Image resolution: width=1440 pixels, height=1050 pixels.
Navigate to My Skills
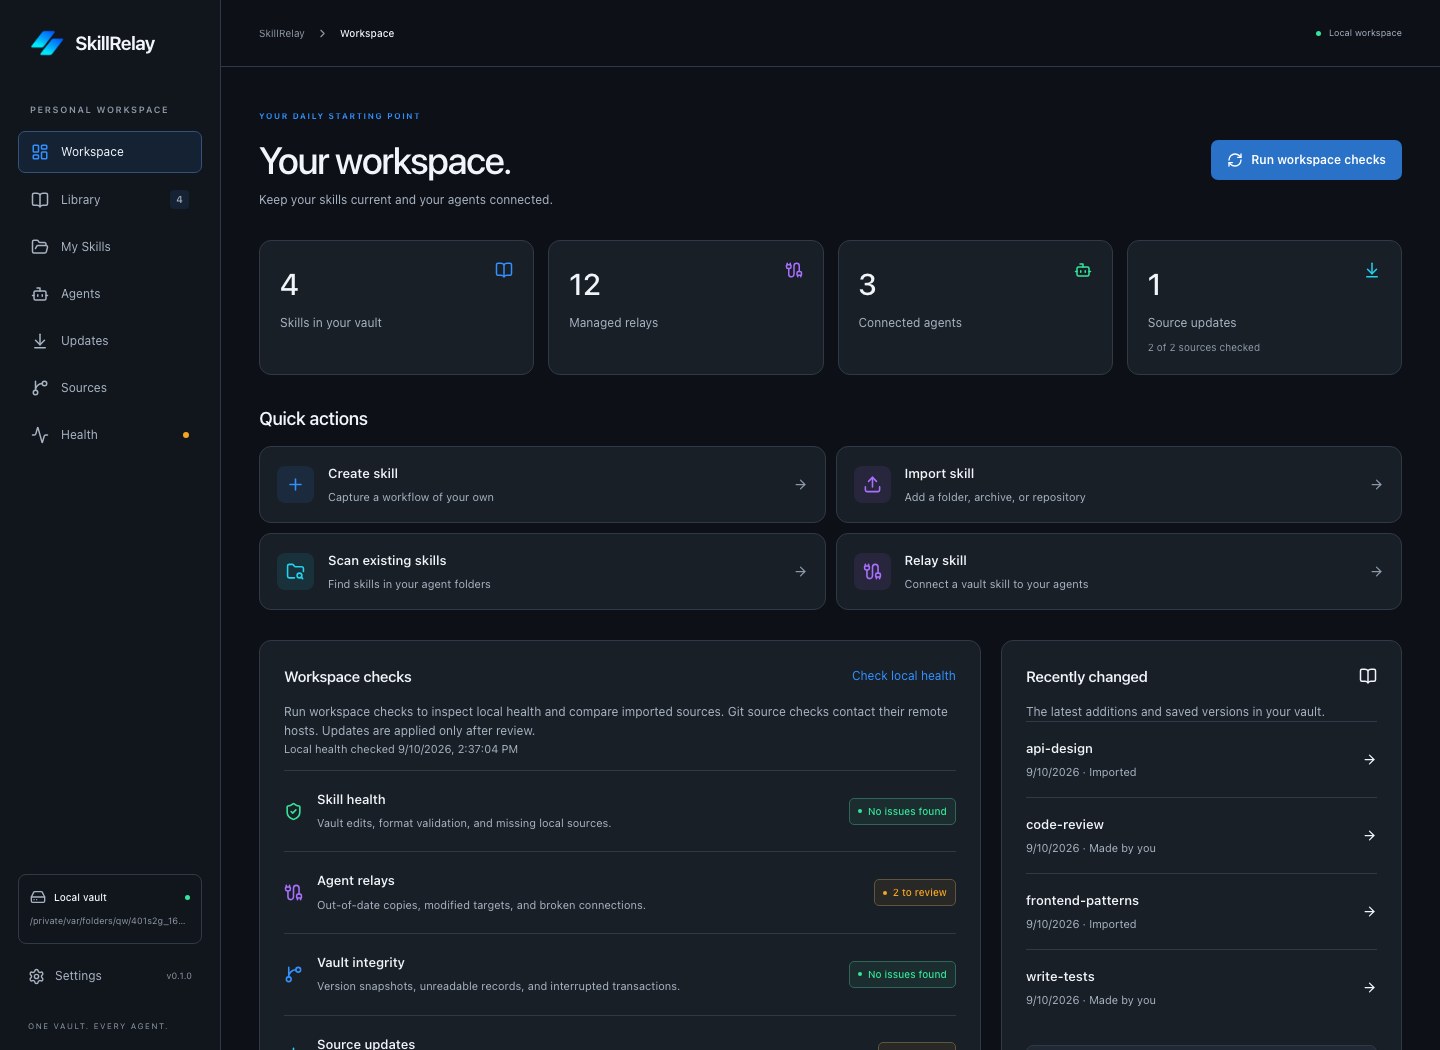tap(110, 247)
